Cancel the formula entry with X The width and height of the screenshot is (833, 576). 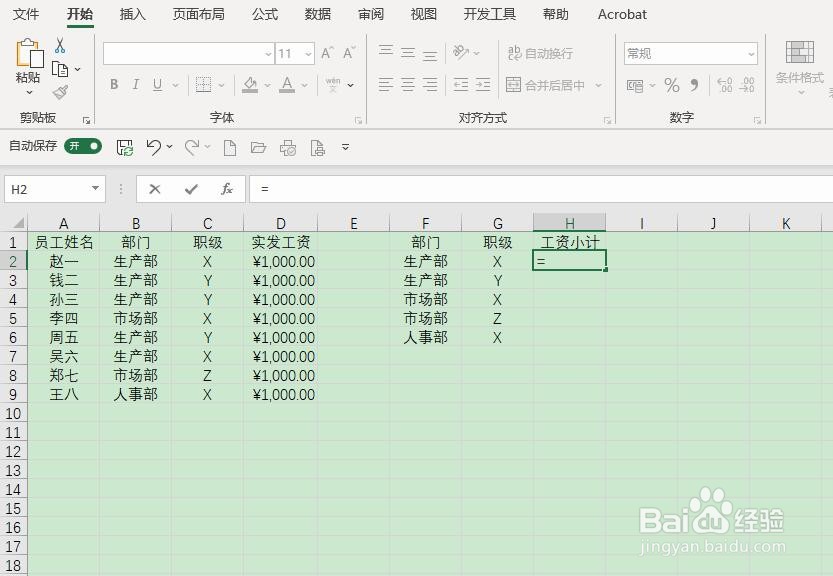coord(155,189)
